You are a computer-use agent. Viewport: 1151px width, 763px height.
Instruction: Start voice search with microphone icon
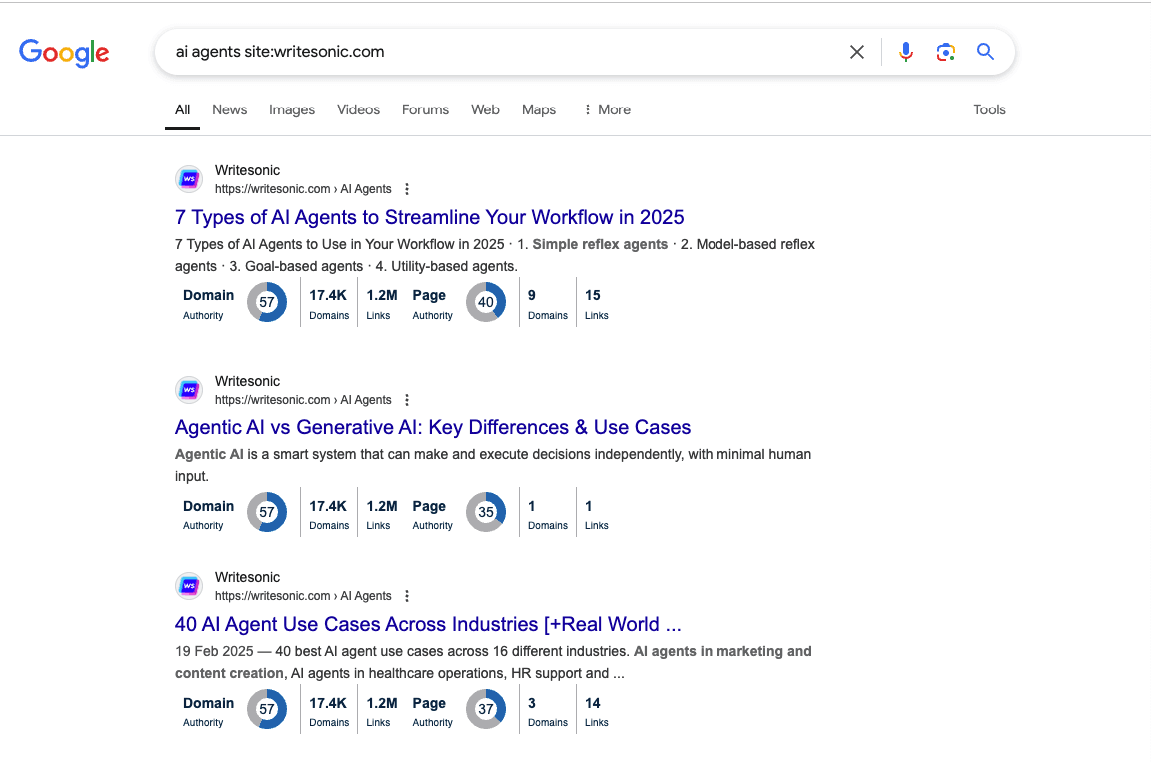point(905,52)
